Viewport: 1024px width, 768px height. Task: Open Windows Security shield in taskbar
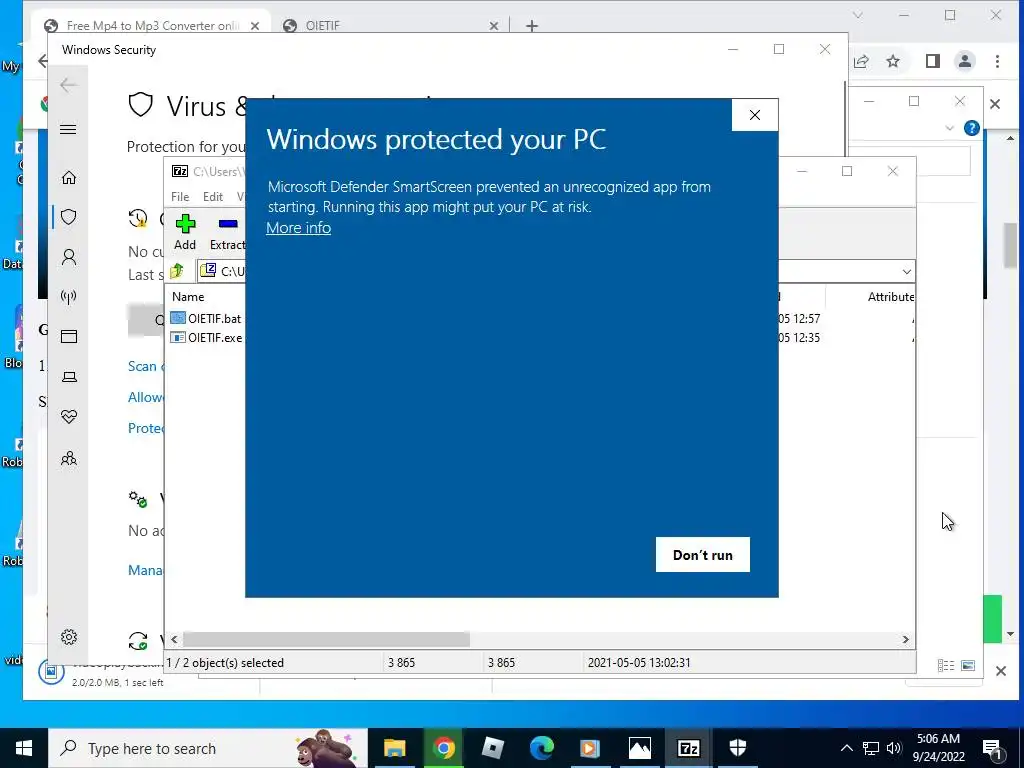[737, 748]
